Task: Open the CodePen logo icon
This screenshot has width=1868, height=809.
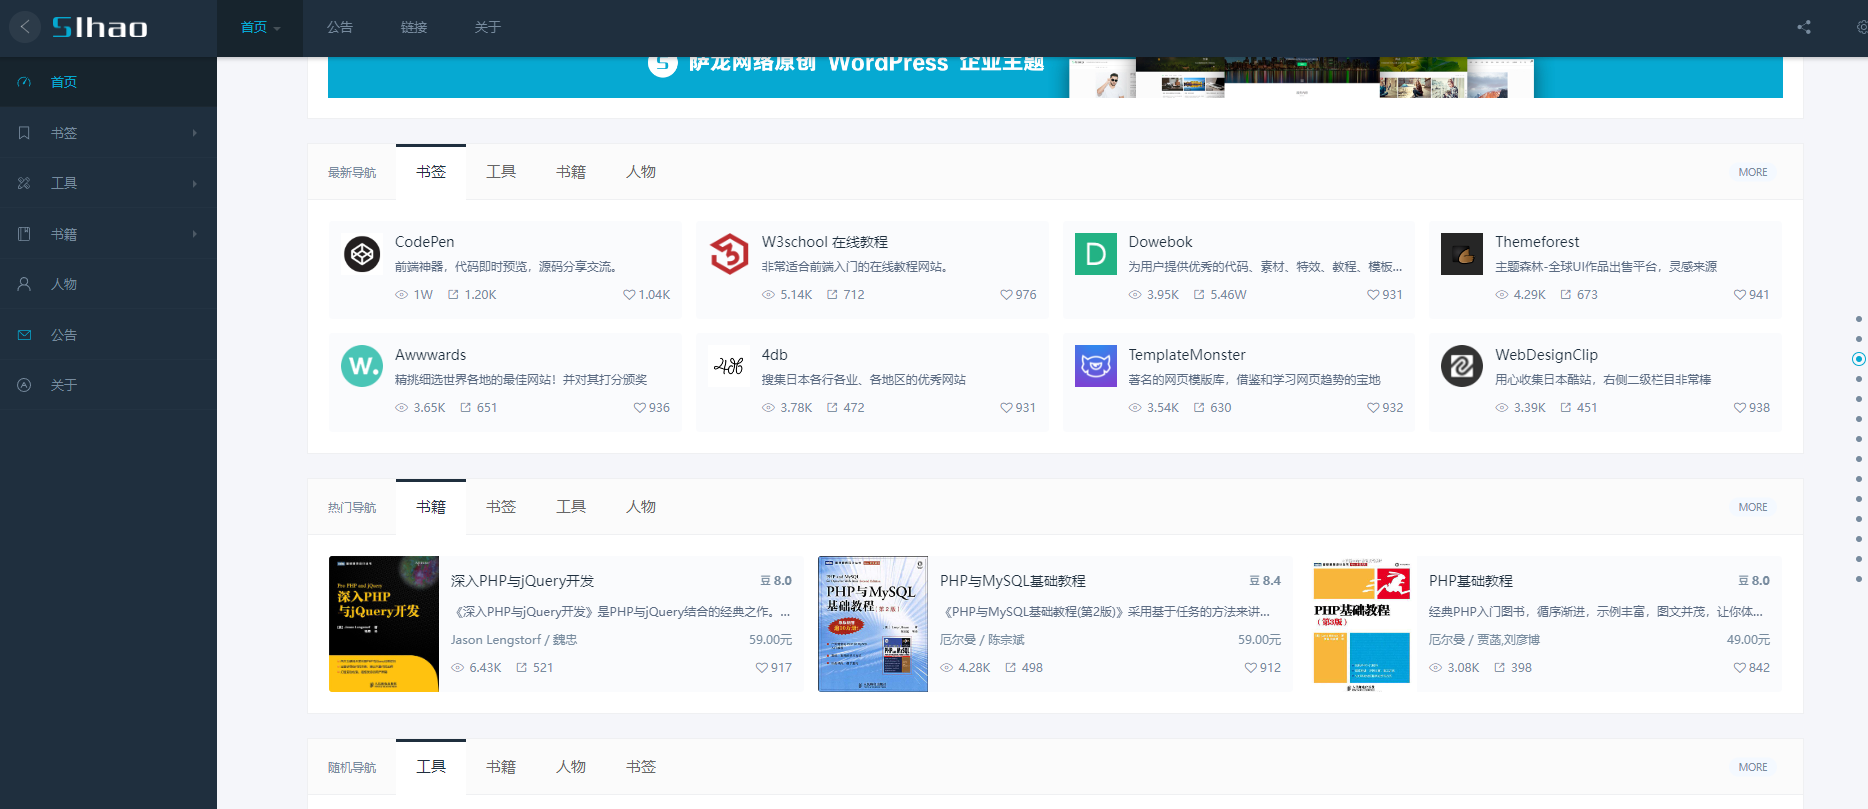Action: (x=362, y=254)
